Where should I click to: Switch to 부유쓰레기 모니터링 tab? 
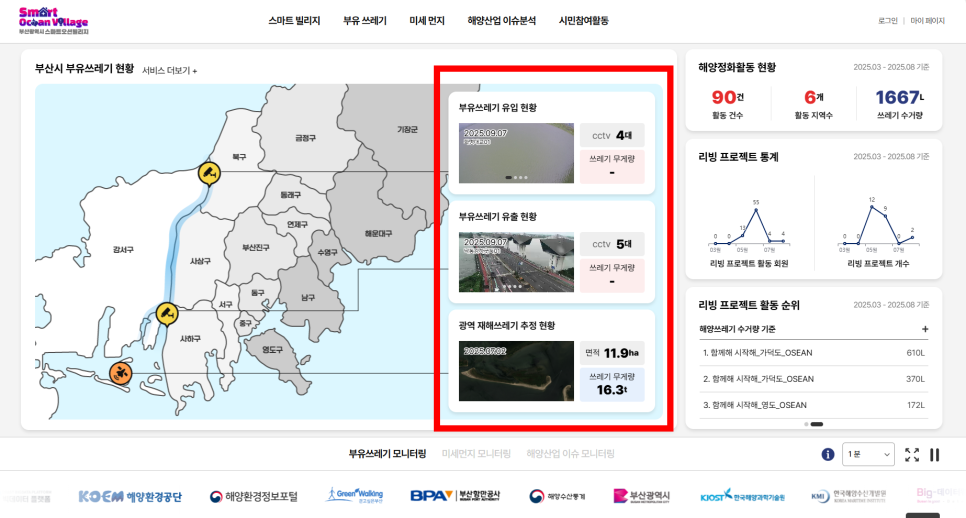[x=388, y=454]
